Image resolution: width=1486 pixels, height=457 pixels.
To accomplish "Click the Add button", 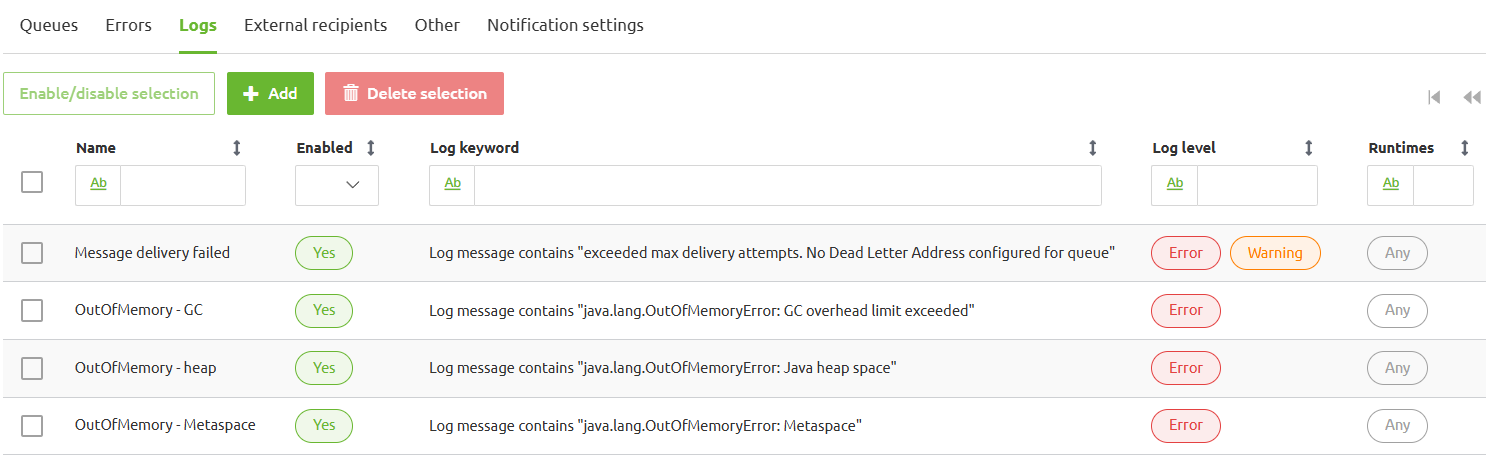I will click(x=270, y=93).
